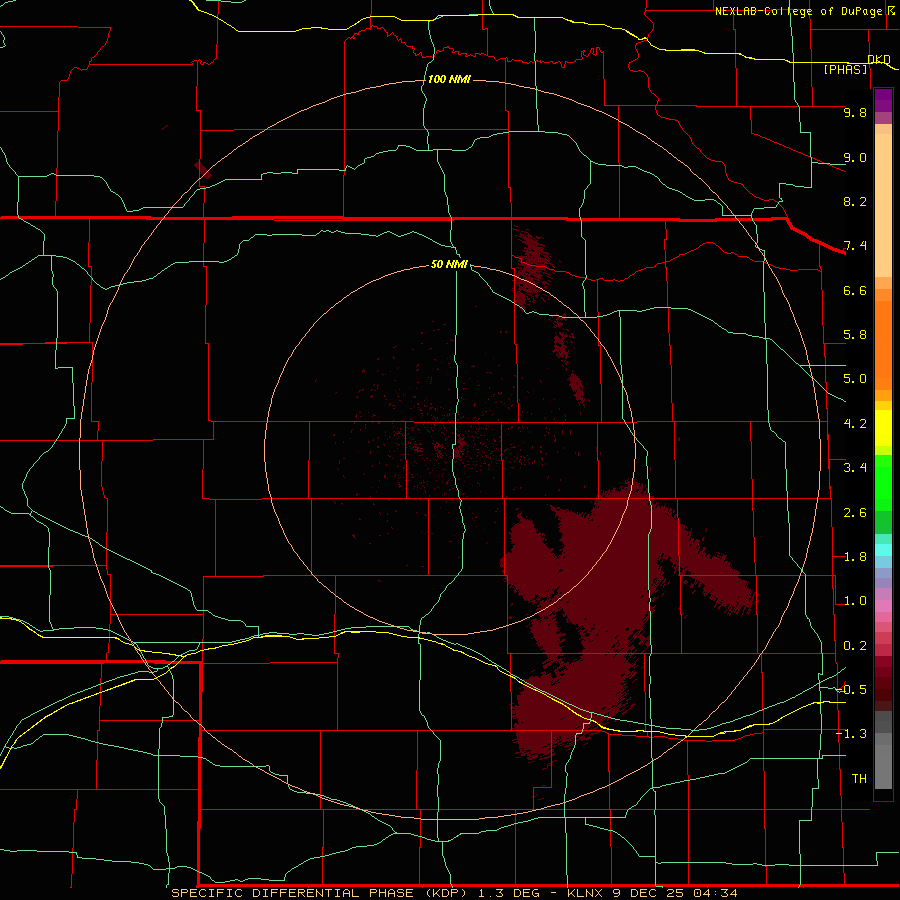This screenshot has width=900, height=900.
Task: Click the 0.2 scale value
Action: pyautogui.click(x=855, y=646)
